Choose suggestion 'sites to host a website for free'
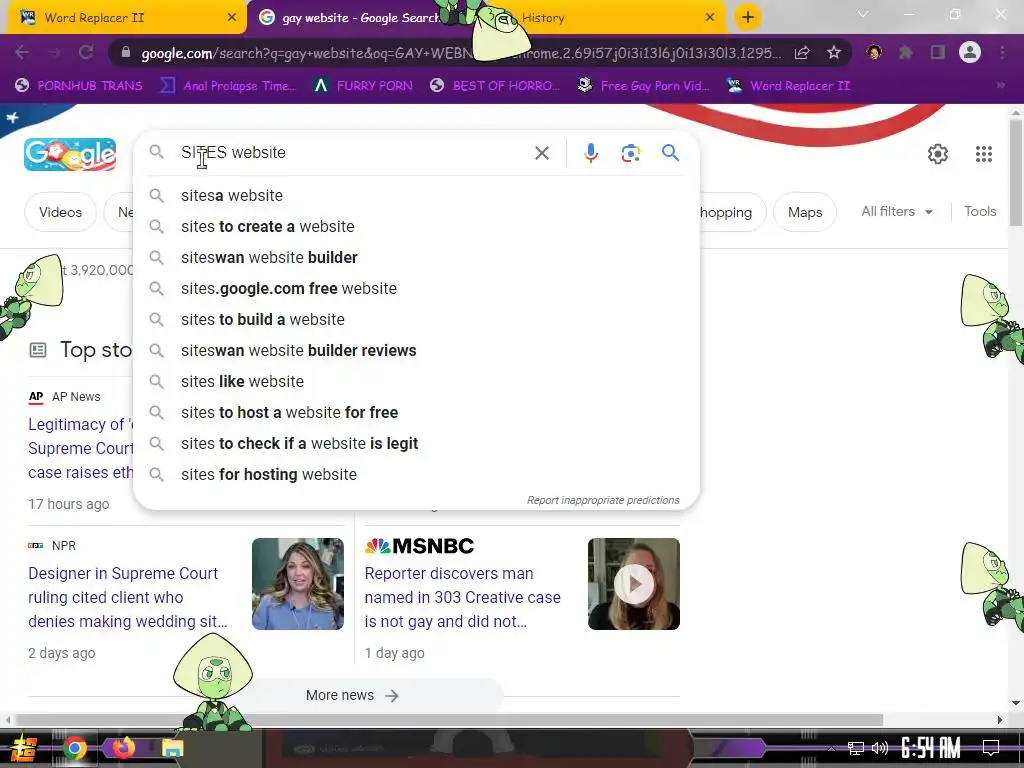 tap(416, 413)
